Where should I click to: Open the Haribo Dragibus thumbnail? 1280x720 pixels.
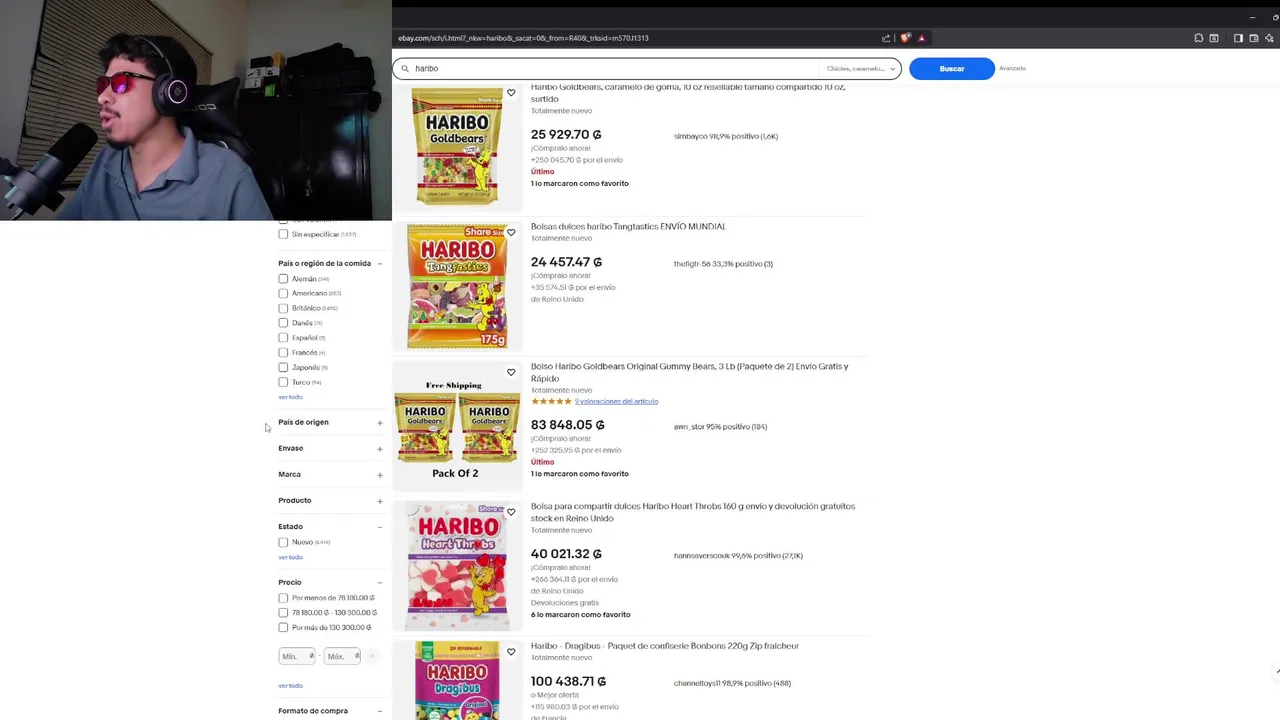pos(457,680)
